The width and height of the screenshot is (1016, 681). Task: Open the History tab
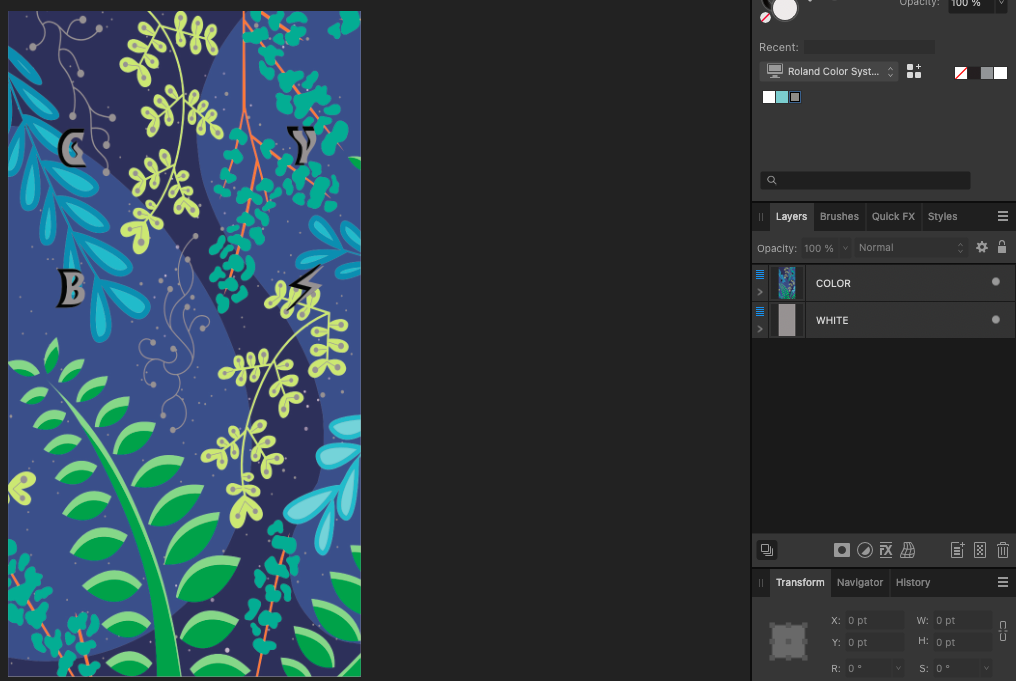pyautogui.click(x=913, y=583)
